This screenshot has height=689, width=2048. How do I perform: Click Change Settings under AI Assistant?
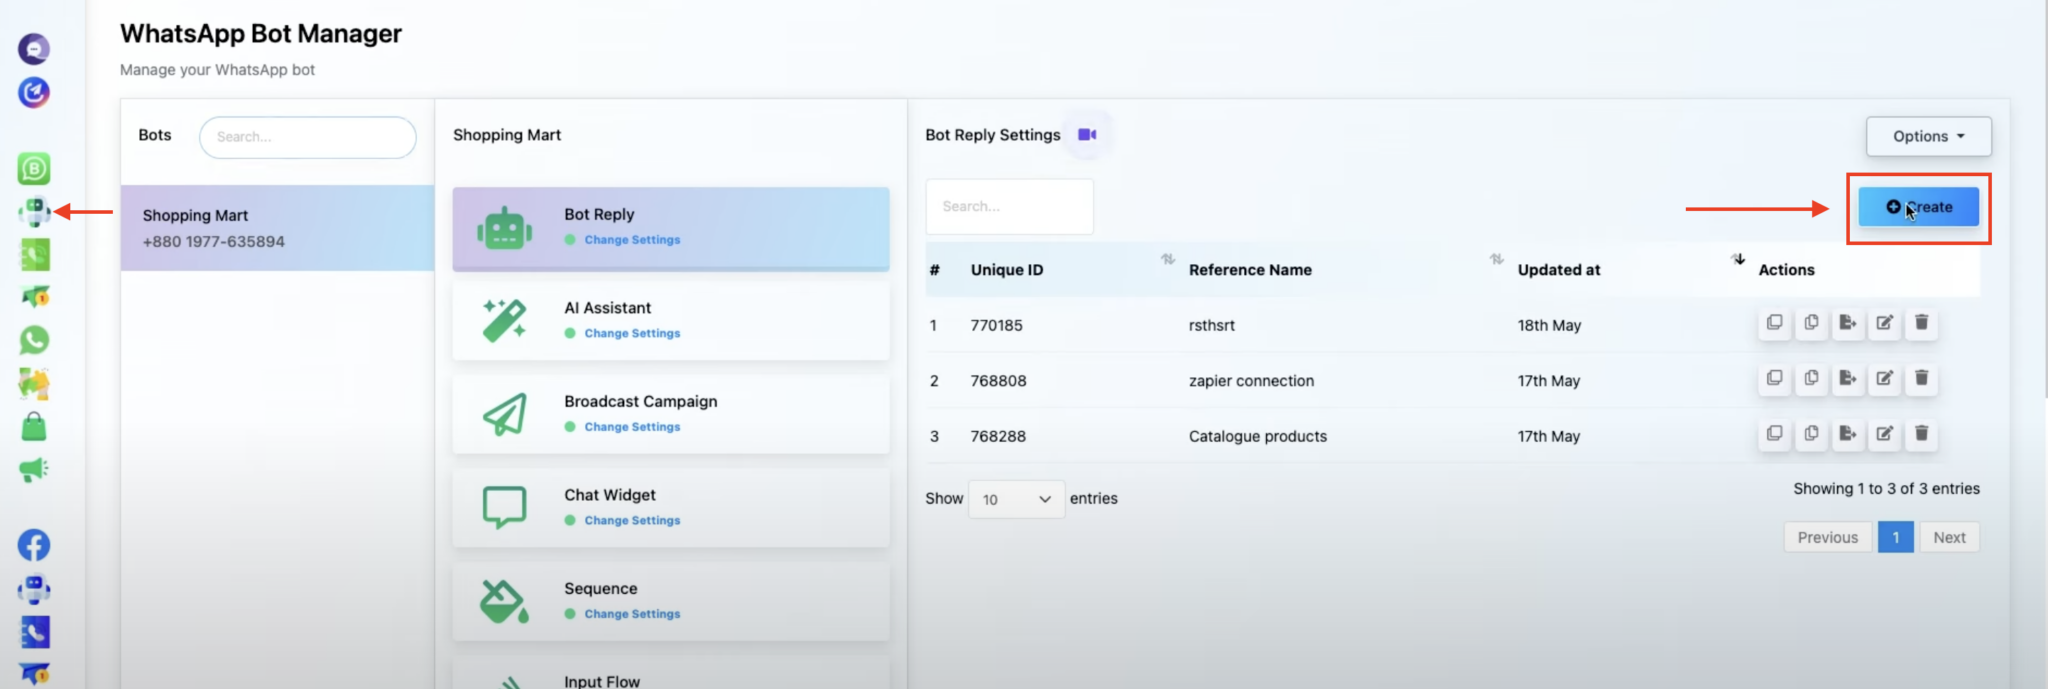click(x=632, y=333)
